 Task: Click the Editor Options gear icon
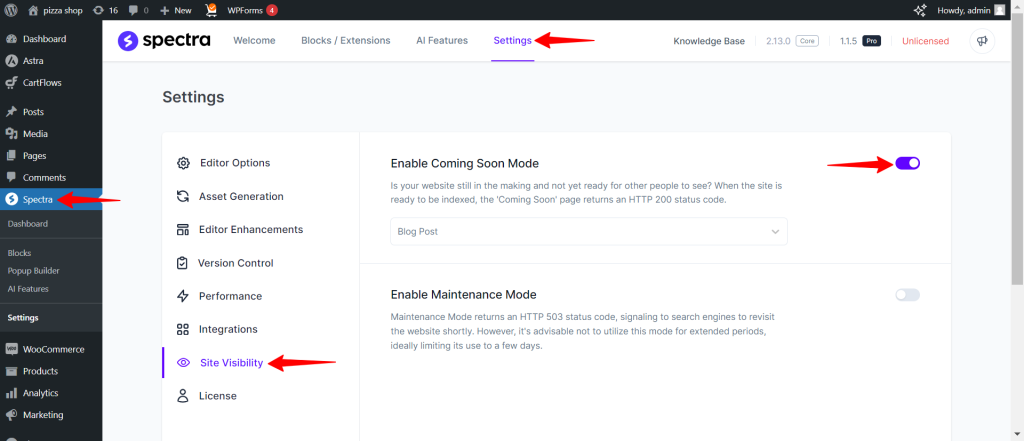(184, 163)
